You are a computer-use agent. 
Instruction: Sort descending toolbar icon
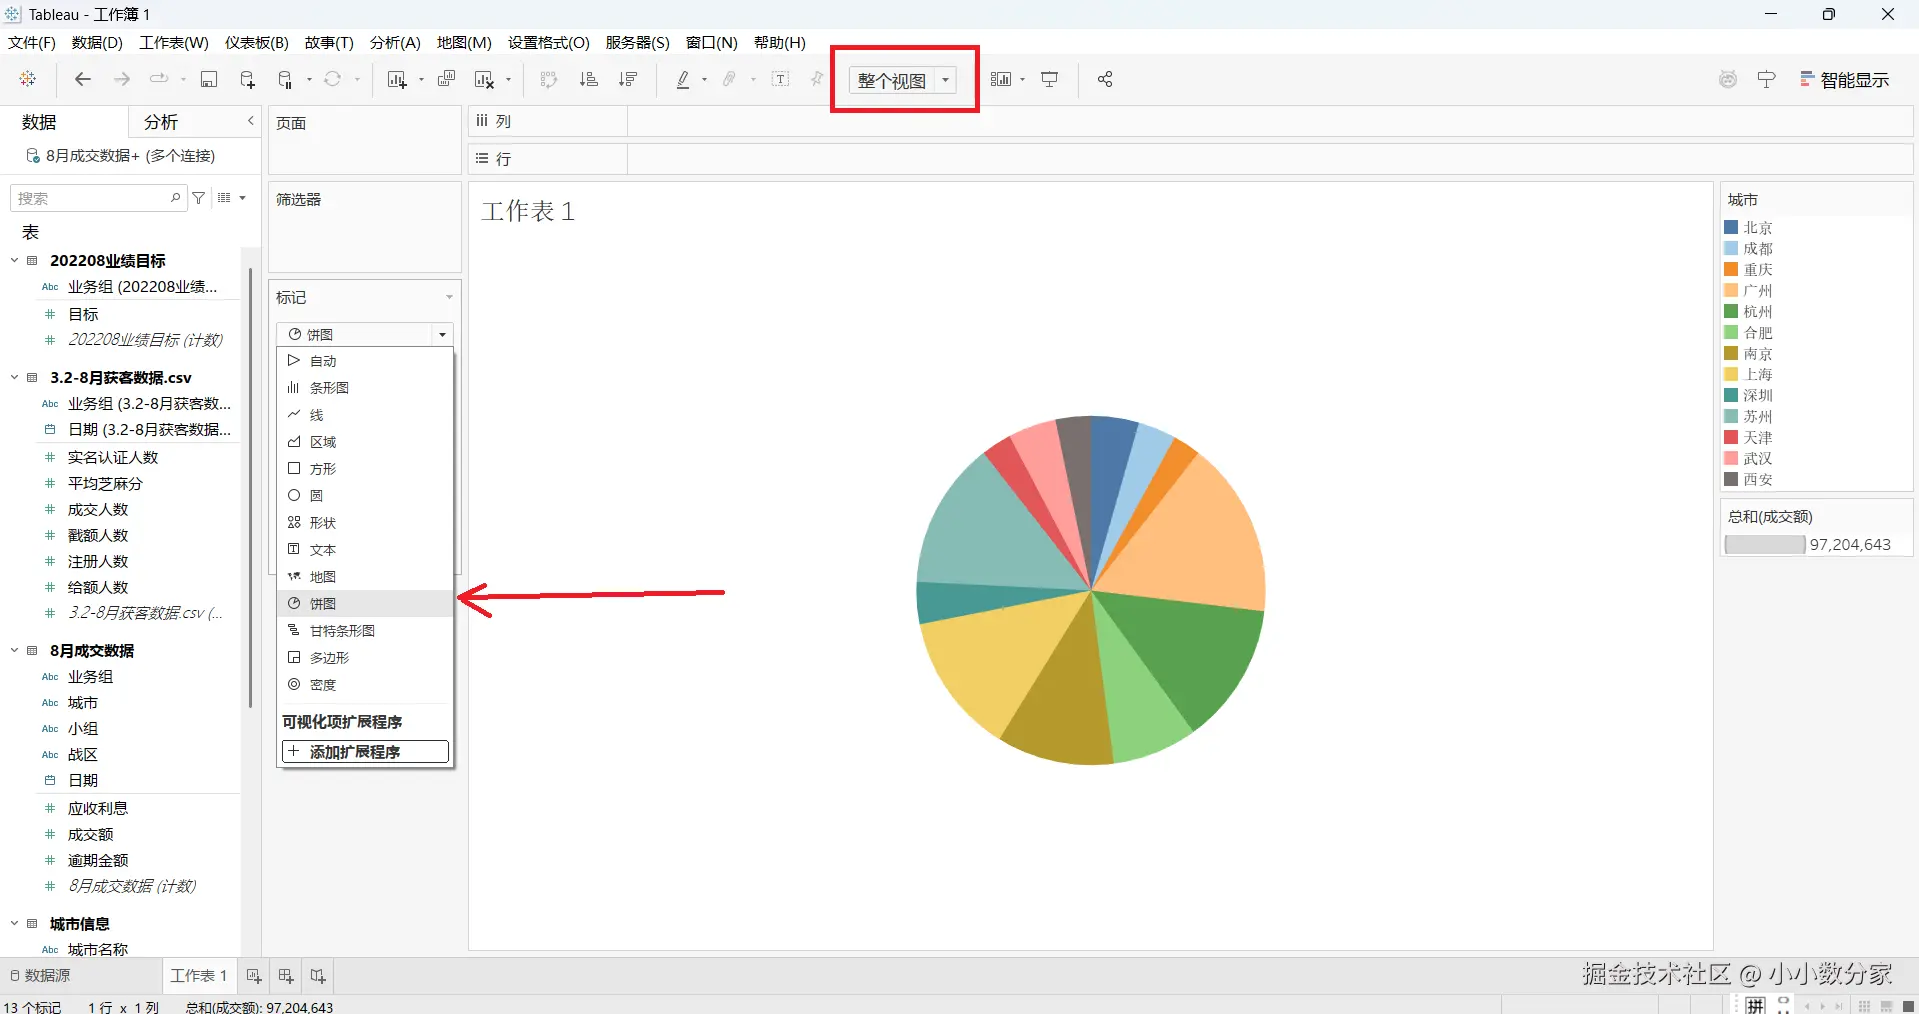point(628,79)
